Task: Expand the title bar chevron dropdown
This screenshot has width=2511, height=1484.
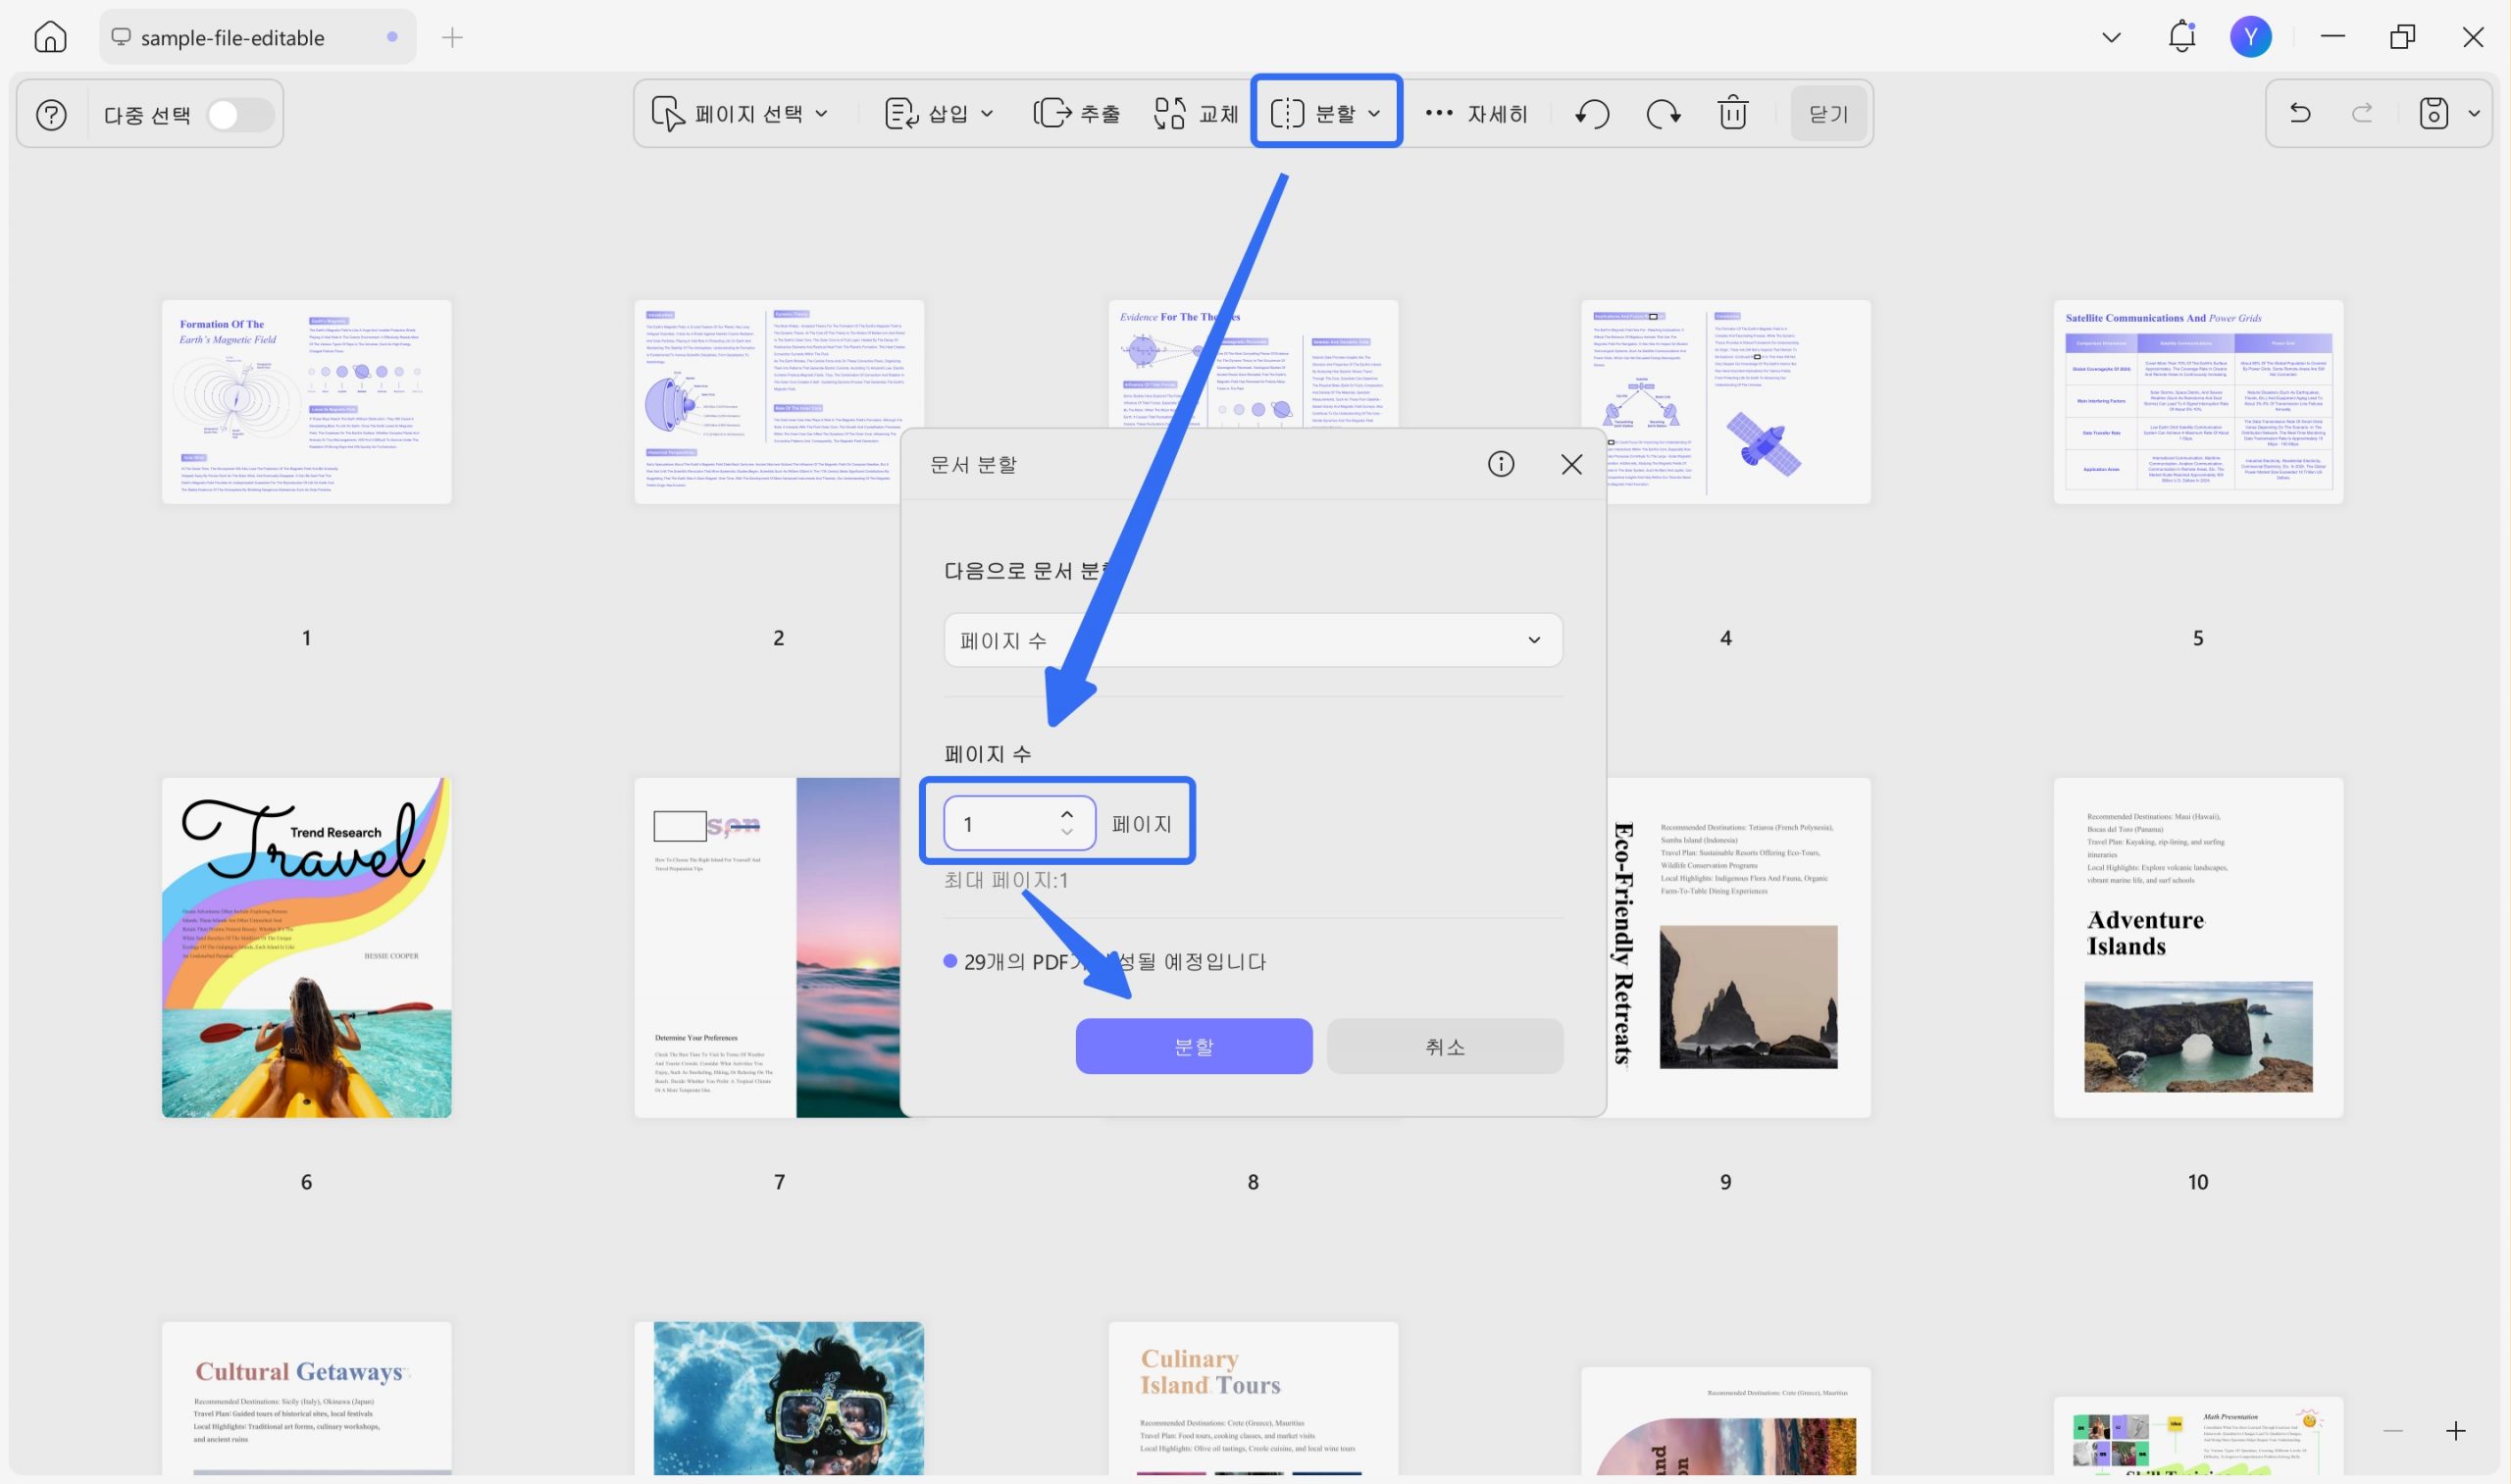Action: [x=2111, y=37]
